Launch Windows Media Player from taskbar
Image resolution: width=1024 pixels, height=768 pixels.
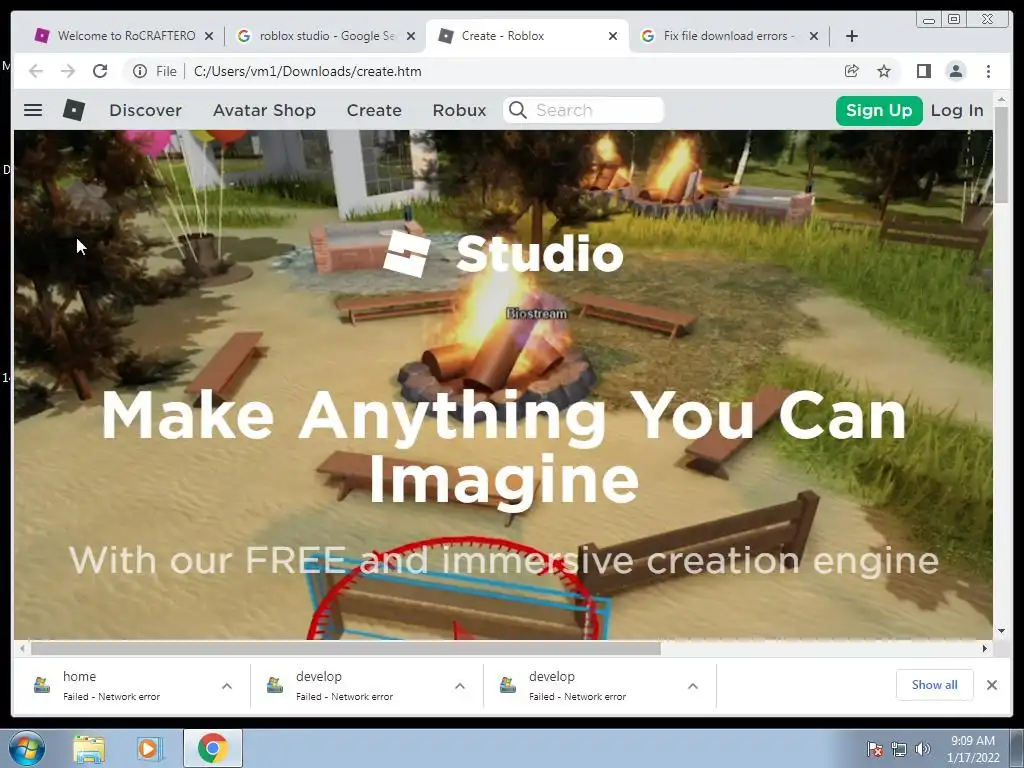point(150,748)
